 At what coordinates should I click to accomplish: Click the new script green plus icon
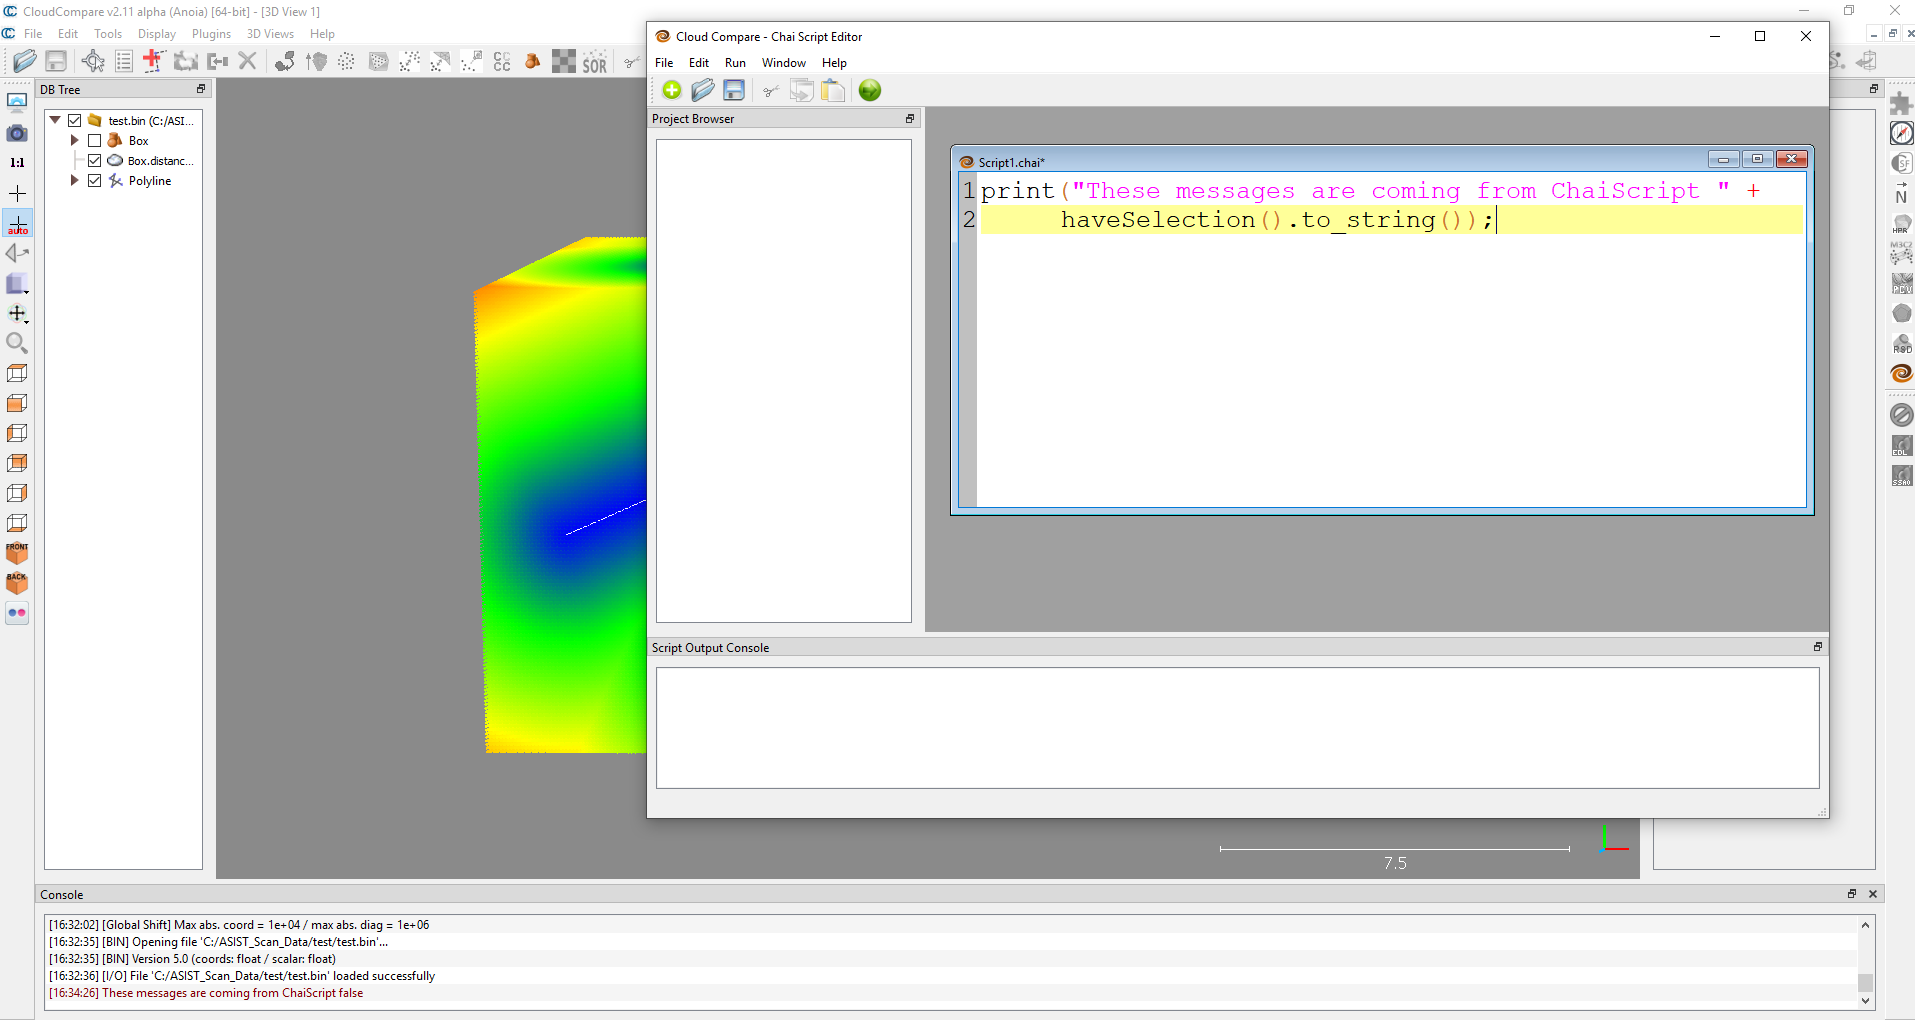[x=672, y=90]
